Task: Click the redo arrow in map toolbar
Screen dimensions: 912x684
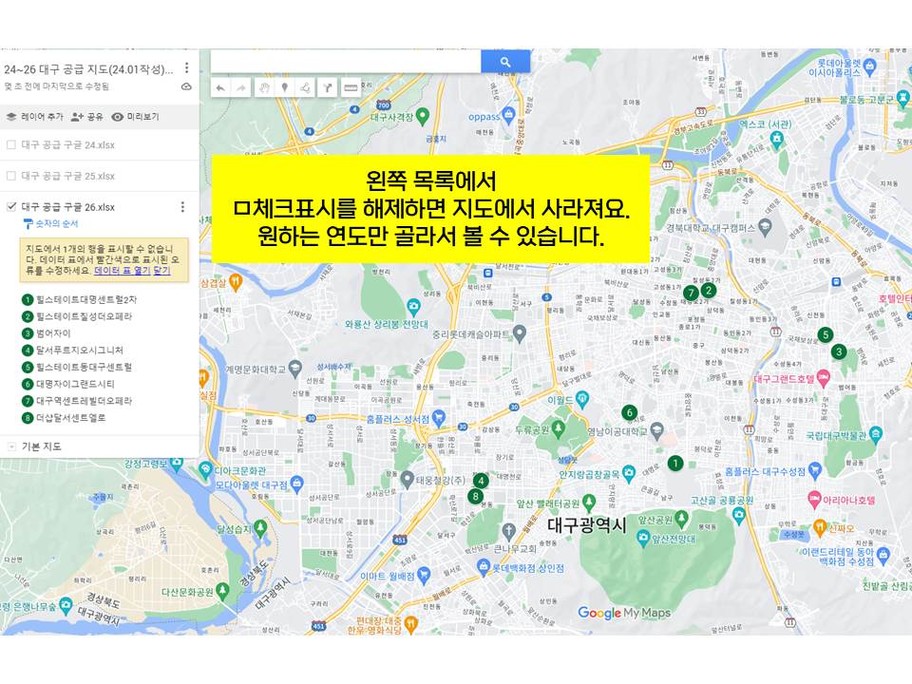Action: click(x=241, y=88)
